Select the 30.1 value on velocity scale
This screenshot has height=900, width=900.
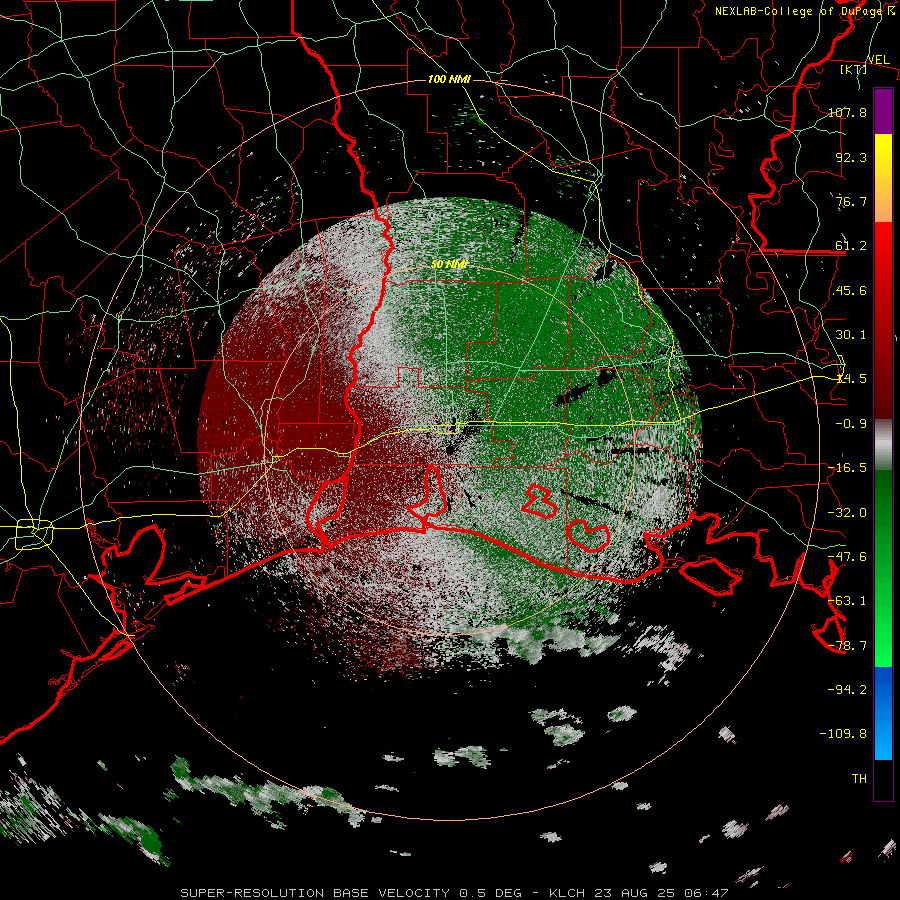coord(851,335)
